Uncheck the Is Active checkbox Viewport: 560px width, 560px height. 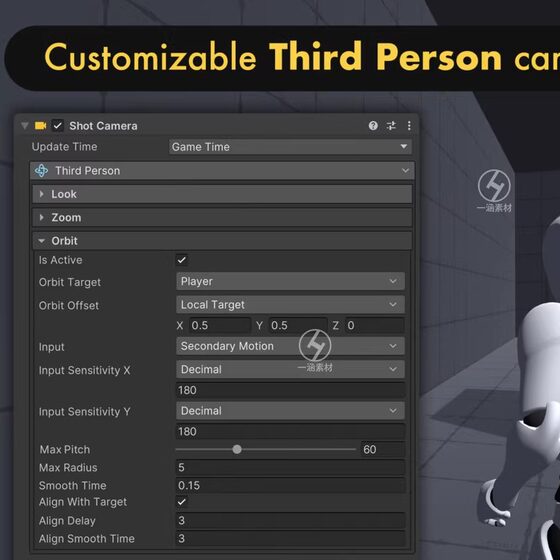tap(181, 260)
